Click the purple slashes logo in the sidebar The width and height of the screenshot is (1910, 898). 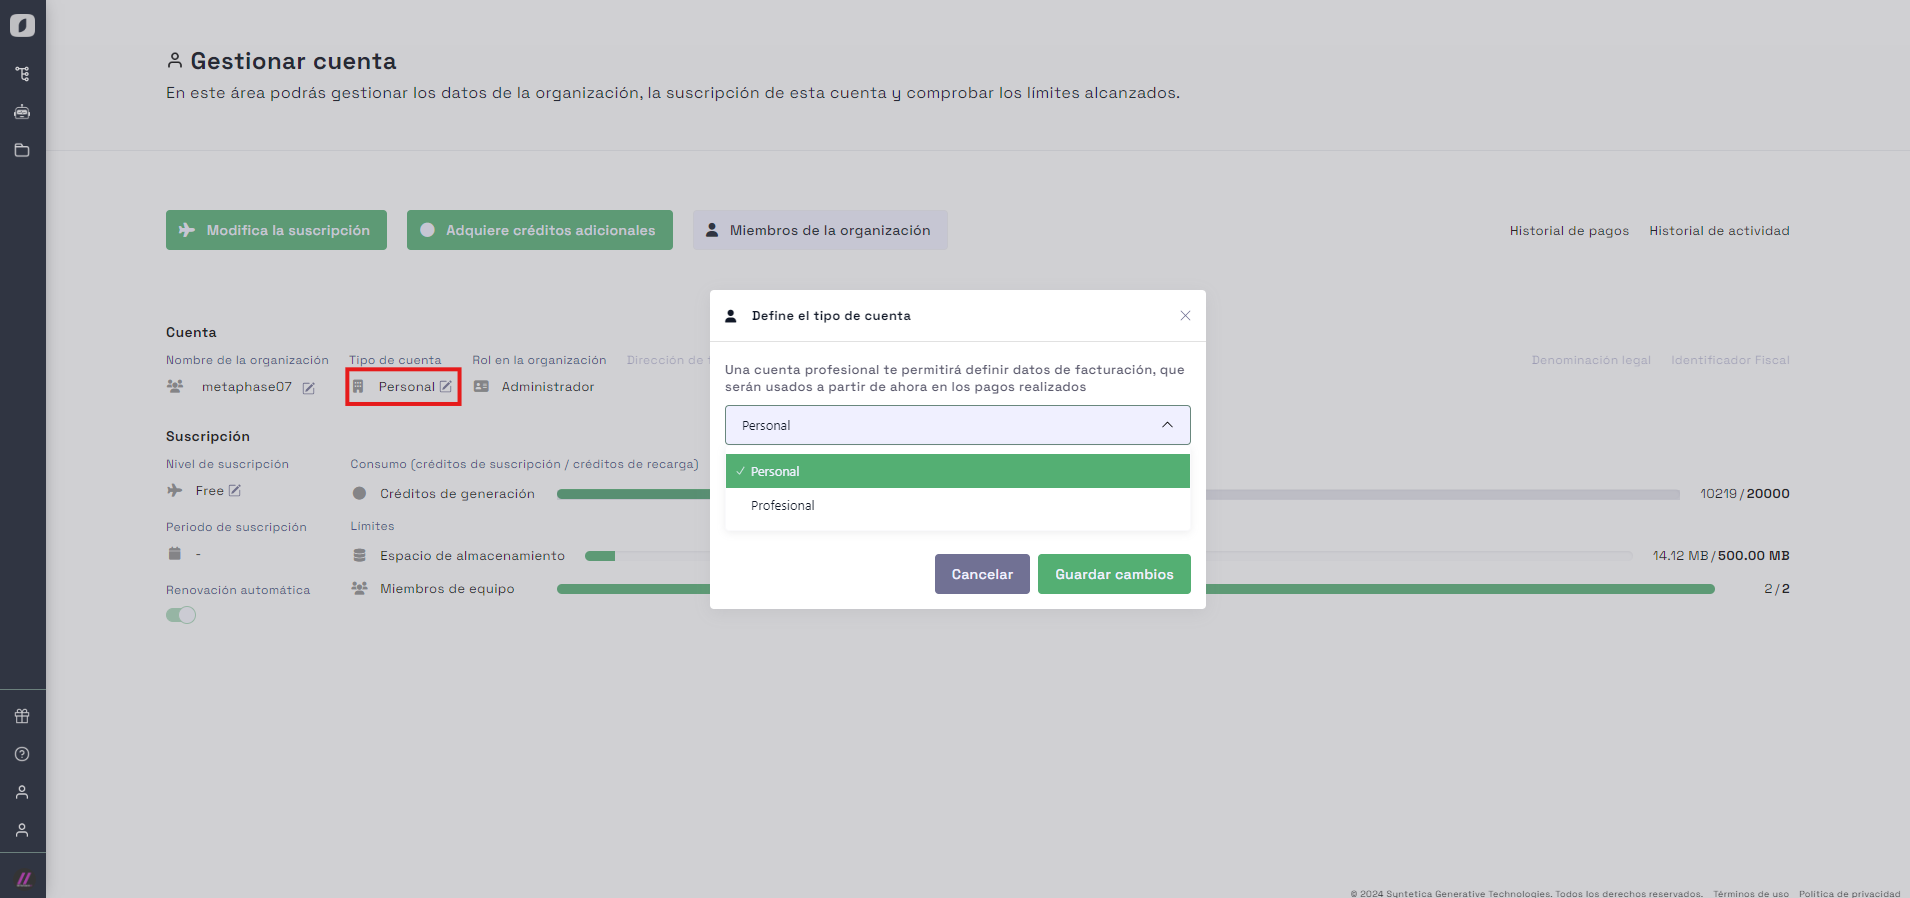[x=24, y=880]
